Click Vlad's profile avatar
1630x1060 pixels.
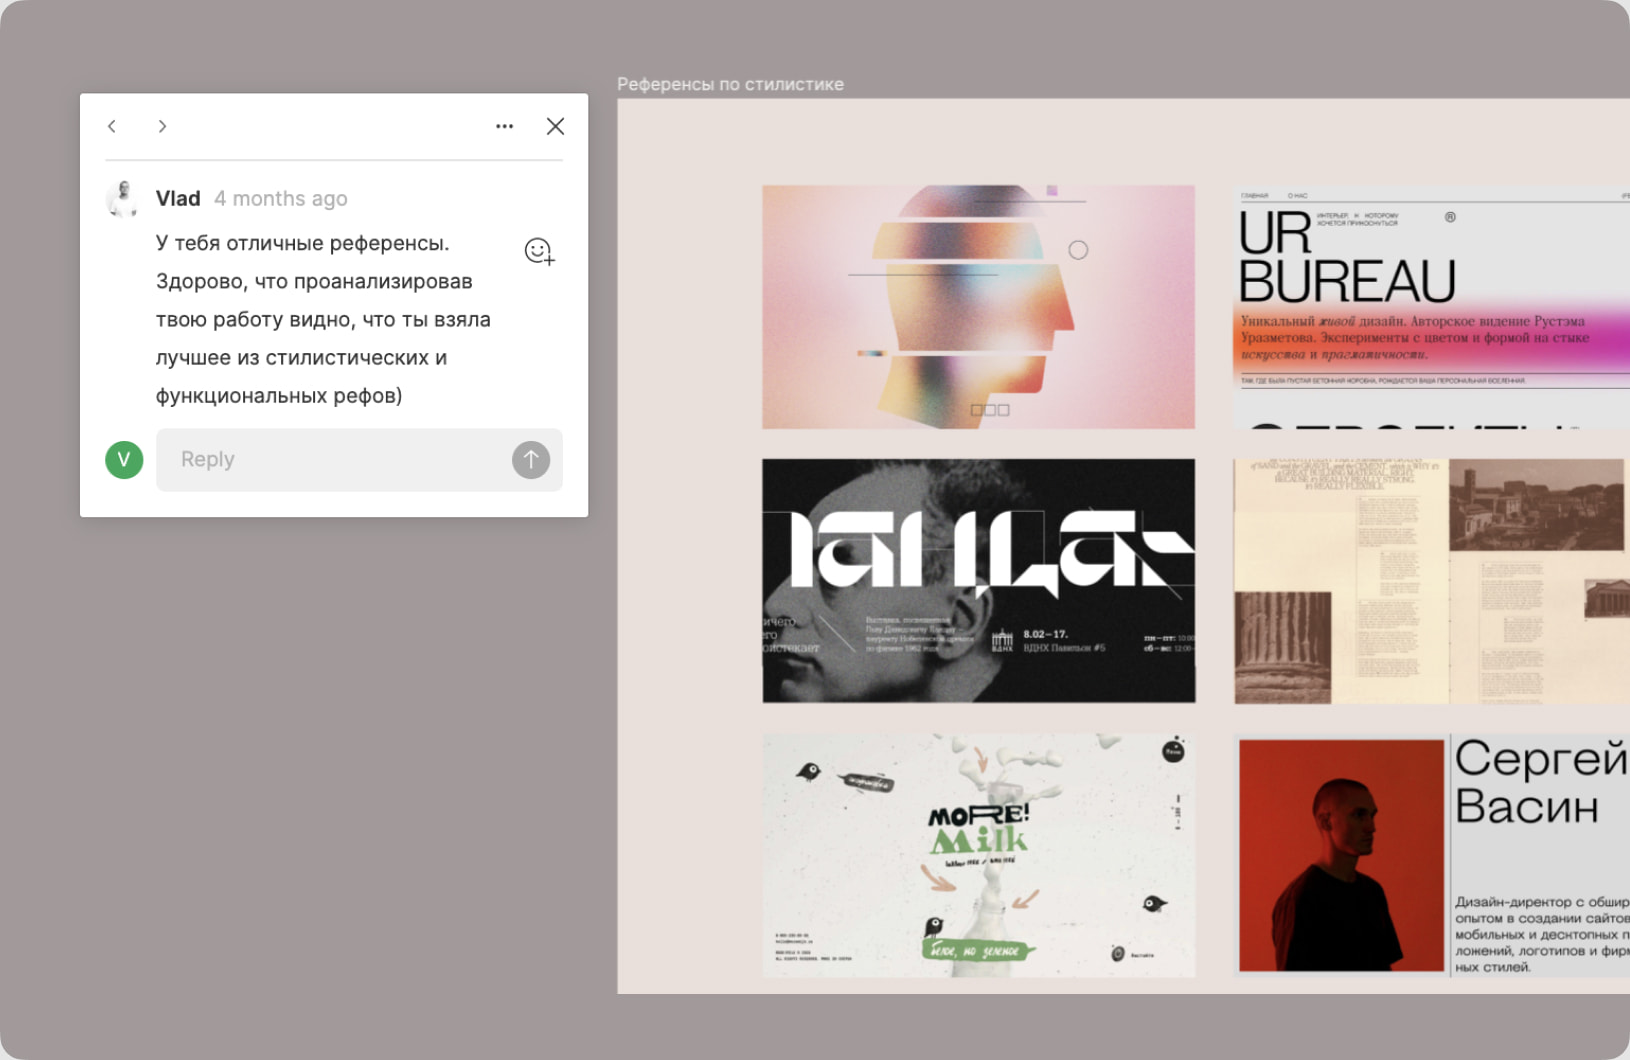click(x=123, y=198)
